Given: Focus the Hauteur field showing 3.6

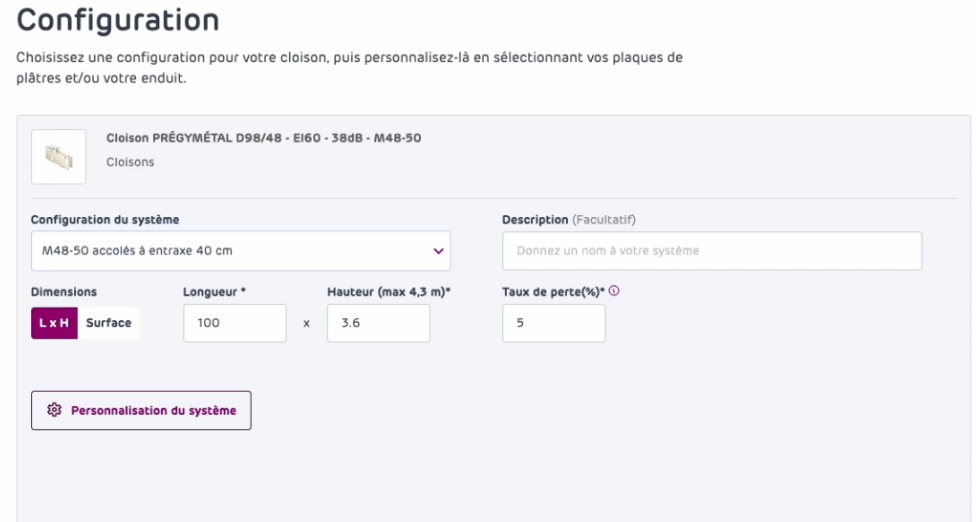Looking at the screenshot, I should [x=378, y=323].
